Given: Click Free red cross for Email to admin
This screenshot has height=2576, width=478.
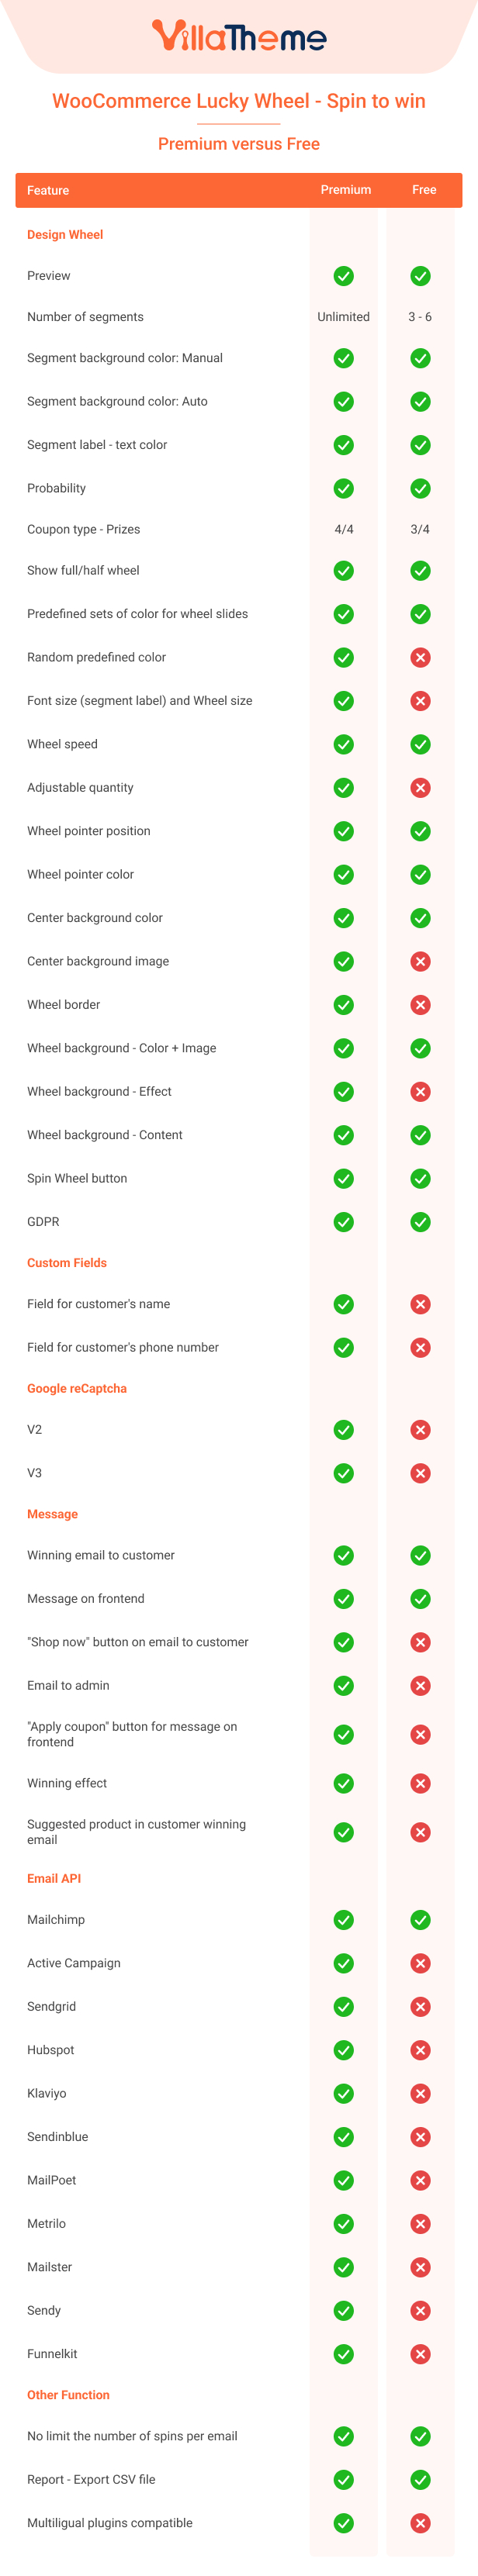Looking at the screenshot, I should tap(421, 1686).
